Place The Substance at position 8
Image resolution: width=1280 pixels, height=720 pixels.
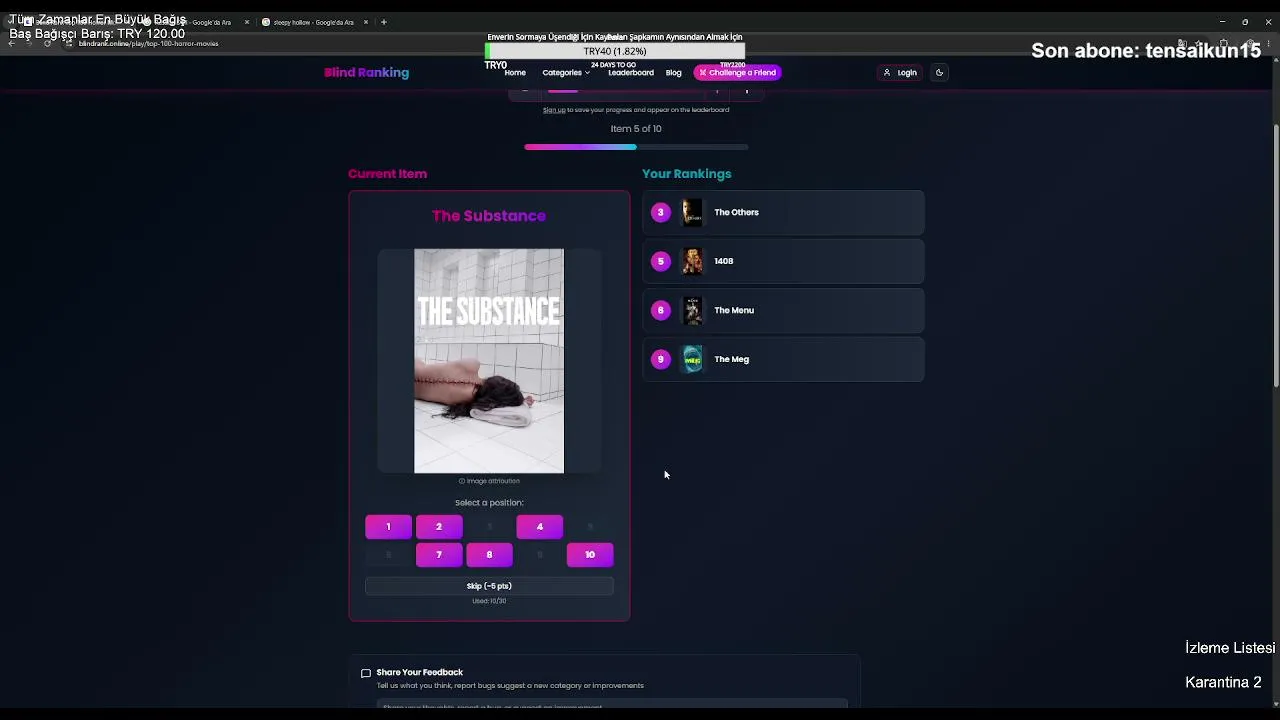[x=489, y=554]
